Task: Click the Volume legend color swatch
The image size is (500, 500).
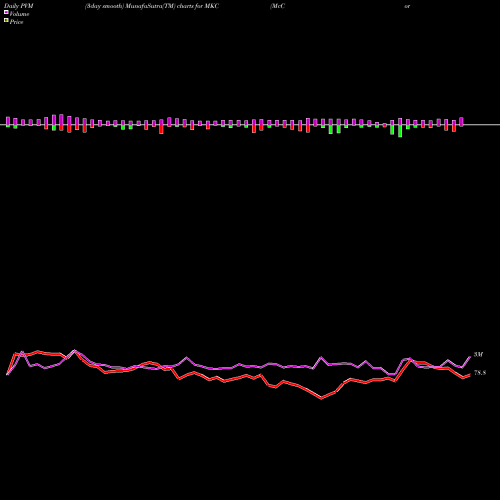Action: pos(6,13)
